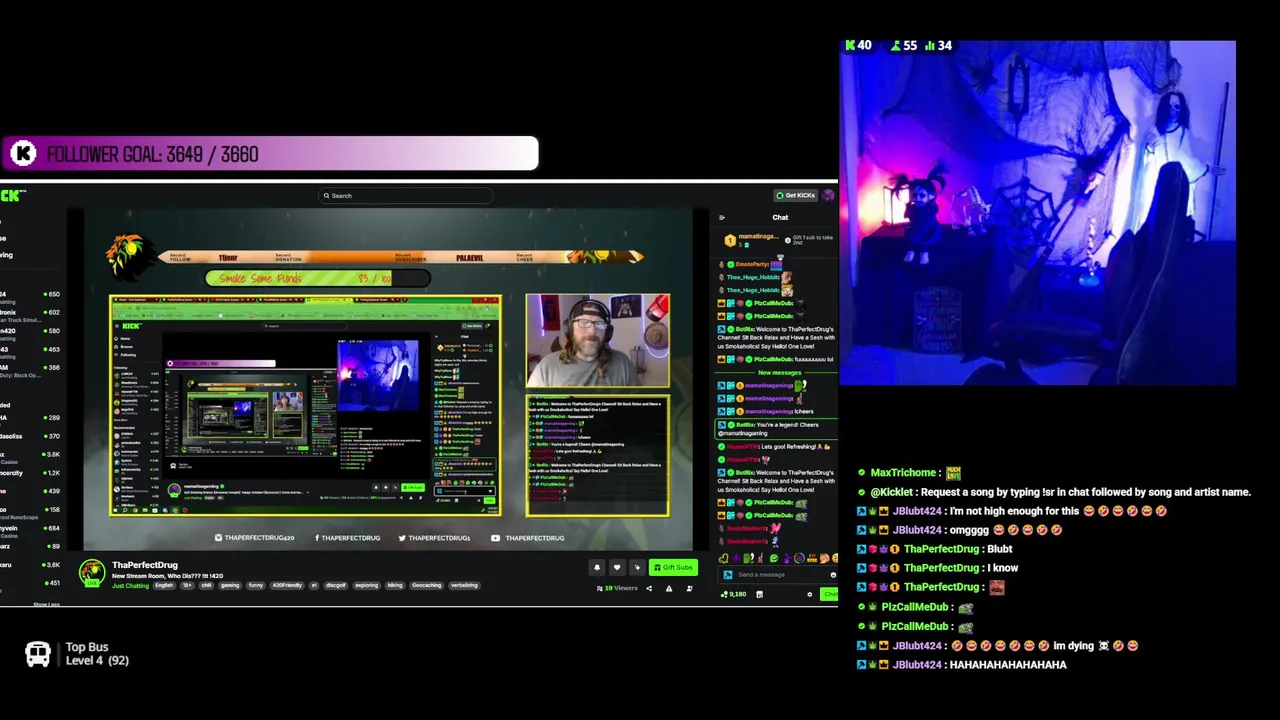
Task: Open chat settings gear icon
Action: [810, 594]
